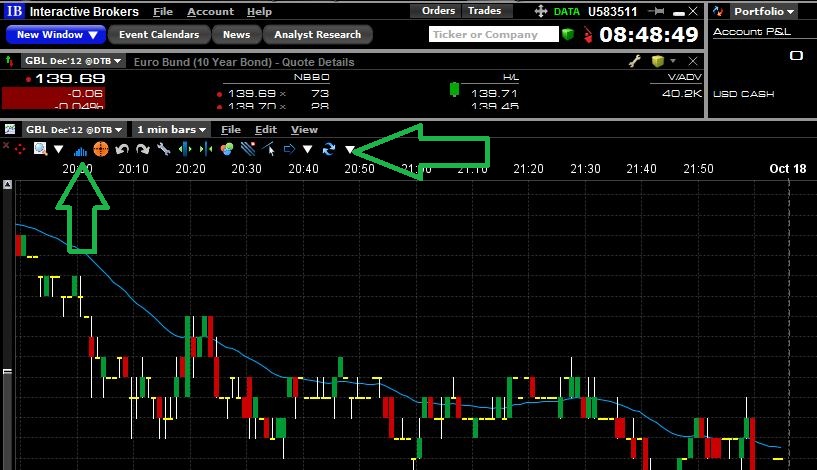Click the orange crosshair target icon
Screen dimensions: 817x470
pos(101,149)
